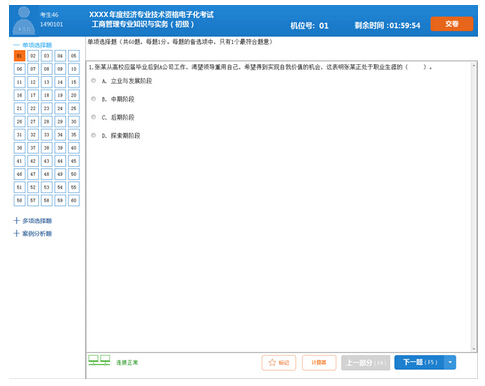Click the scrollbar up arrow in question panel
This screenshot has height=386, width=485.
coord(474,66)
